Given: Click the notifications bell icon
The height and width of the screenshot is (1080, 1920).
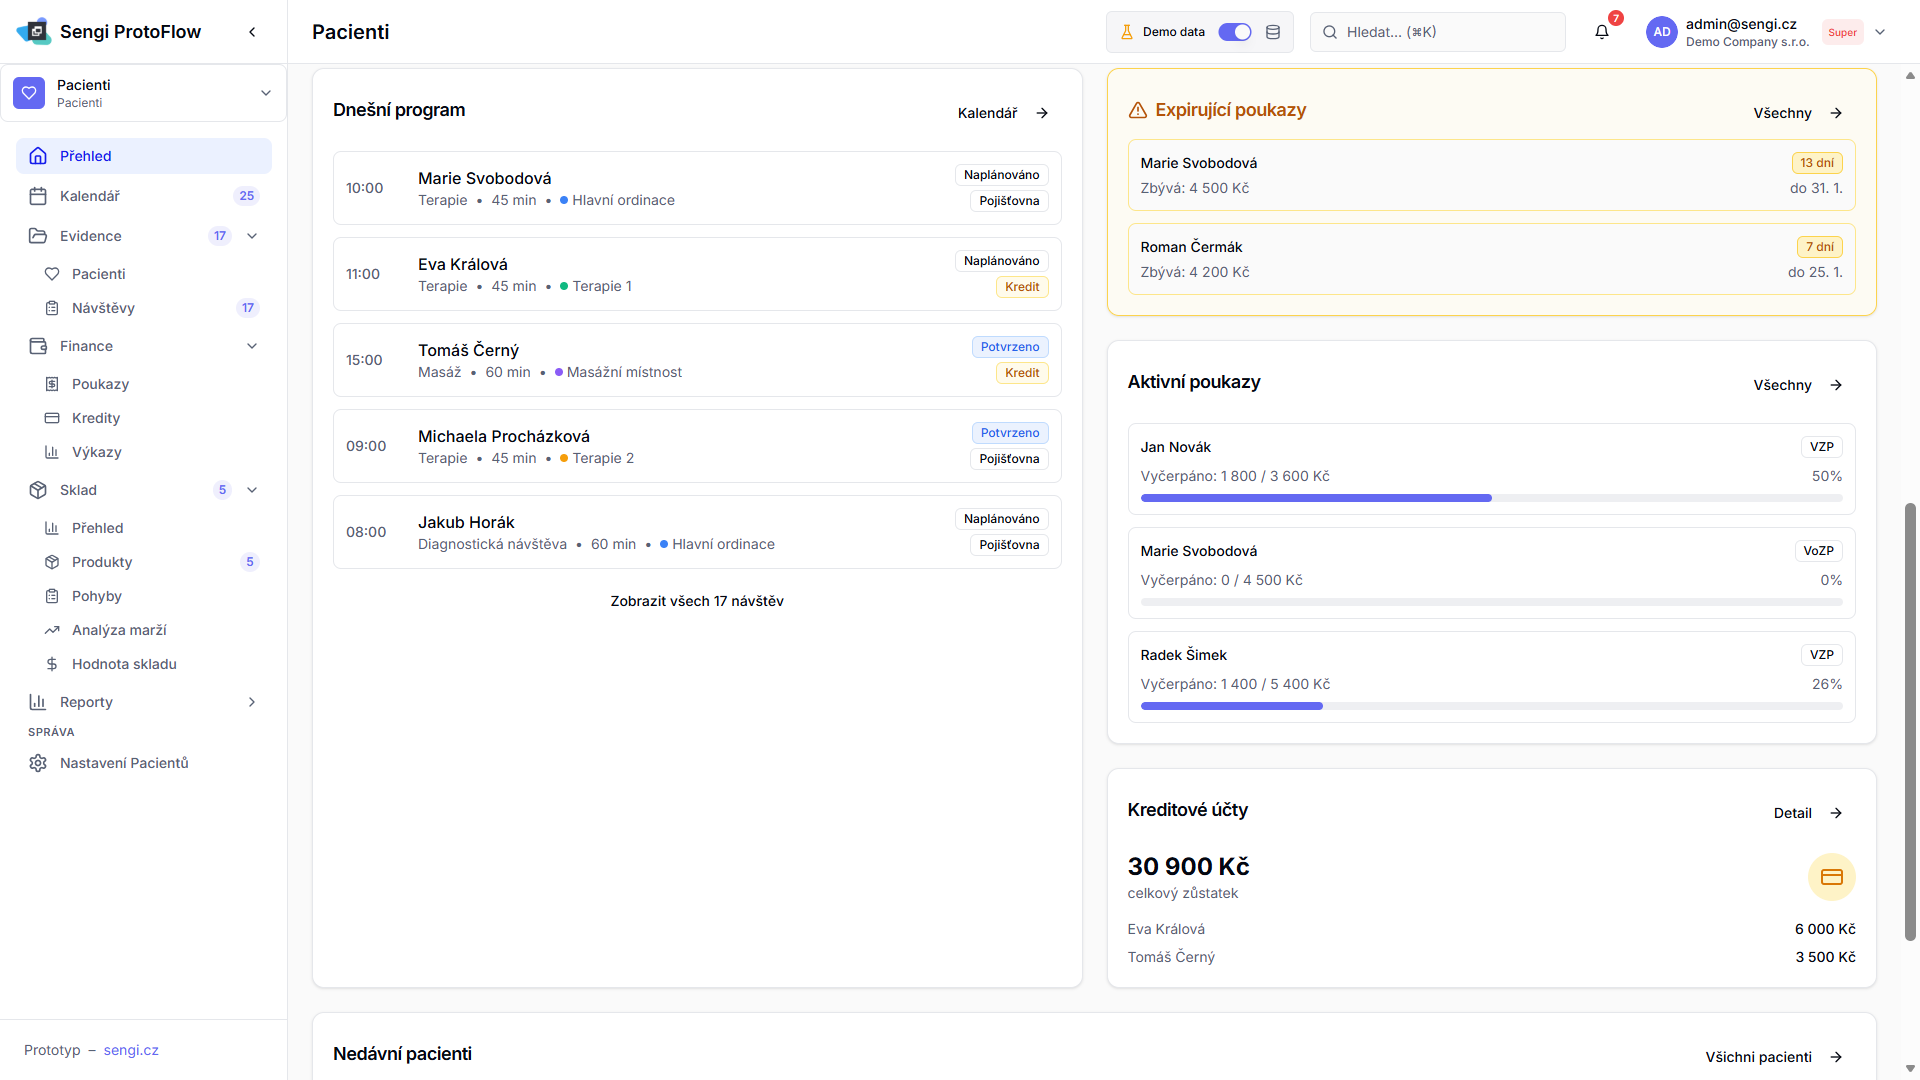Looking at the screenshot, I should tap(1601, 32).
